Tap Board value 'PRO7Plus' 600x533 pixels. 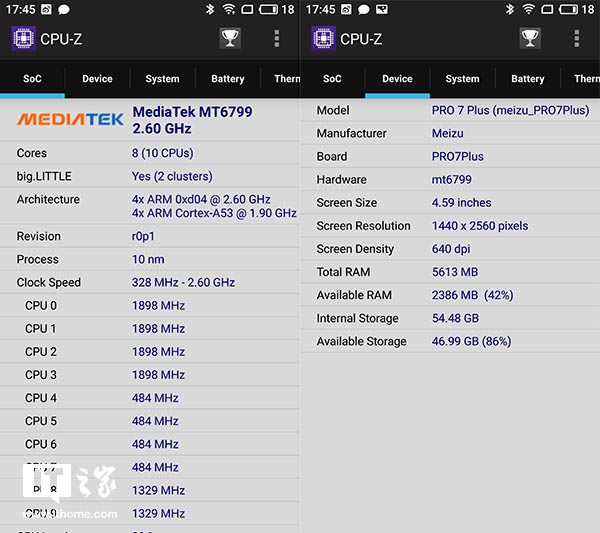coord(458,156)
